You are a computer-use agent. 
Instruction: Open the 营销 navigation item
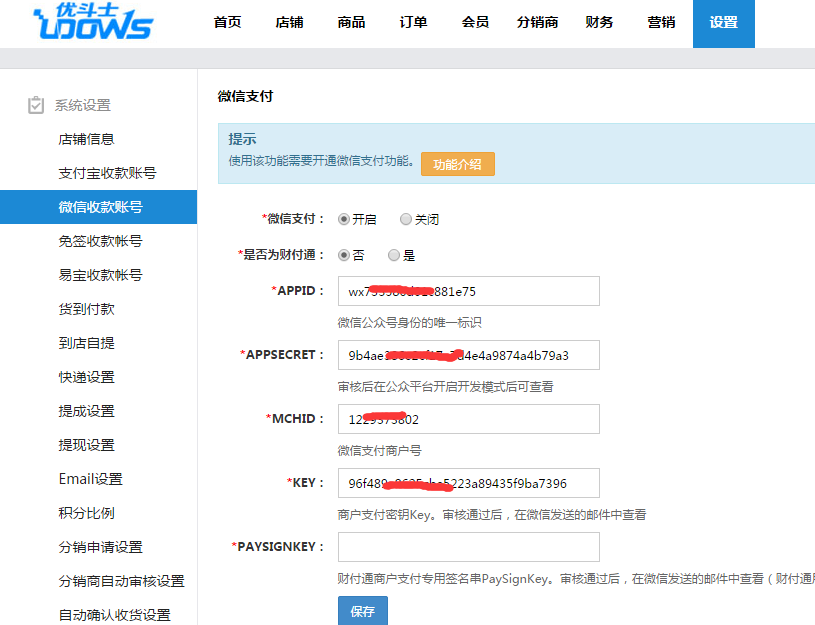point(661,23)
